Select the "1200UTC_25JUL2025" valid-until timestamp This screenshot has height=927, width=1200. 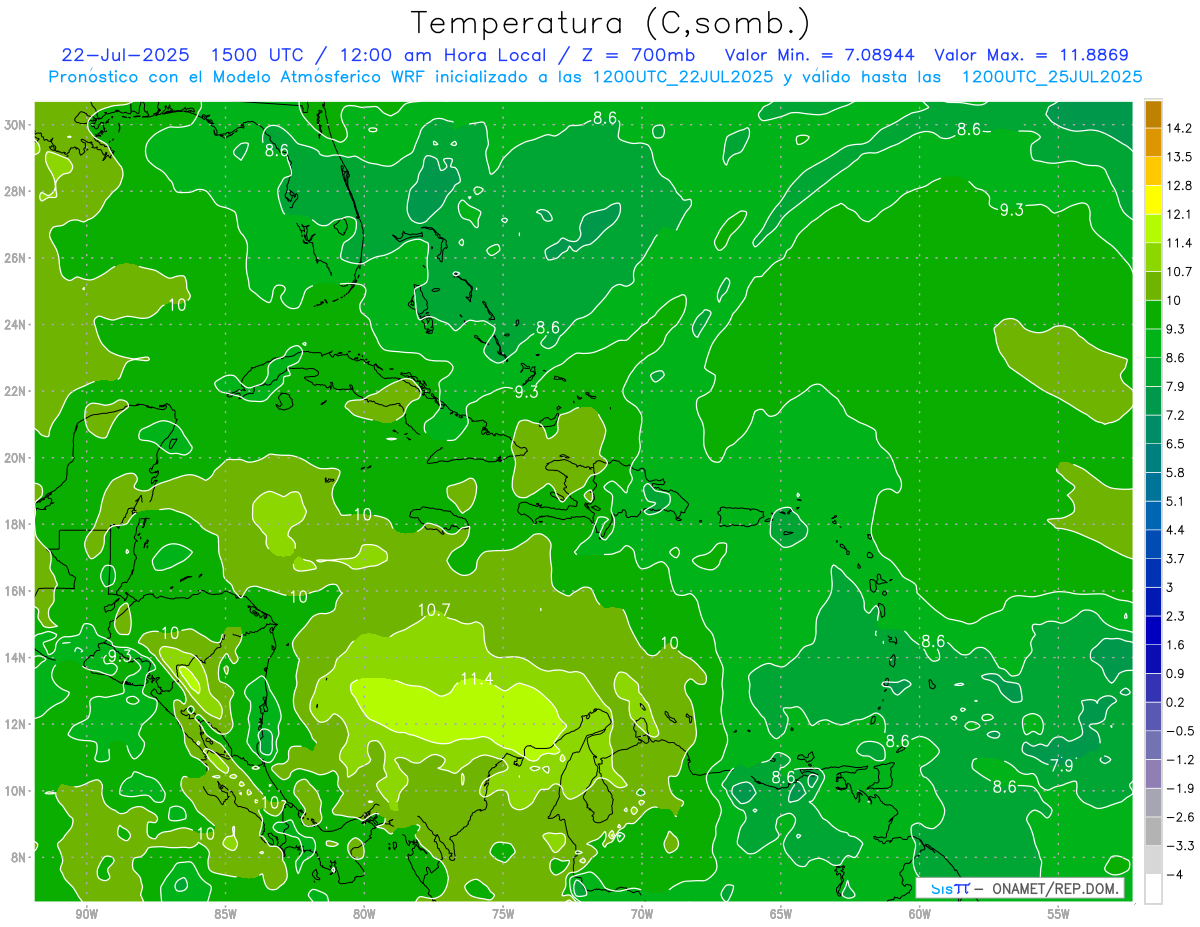point(1052,76)
